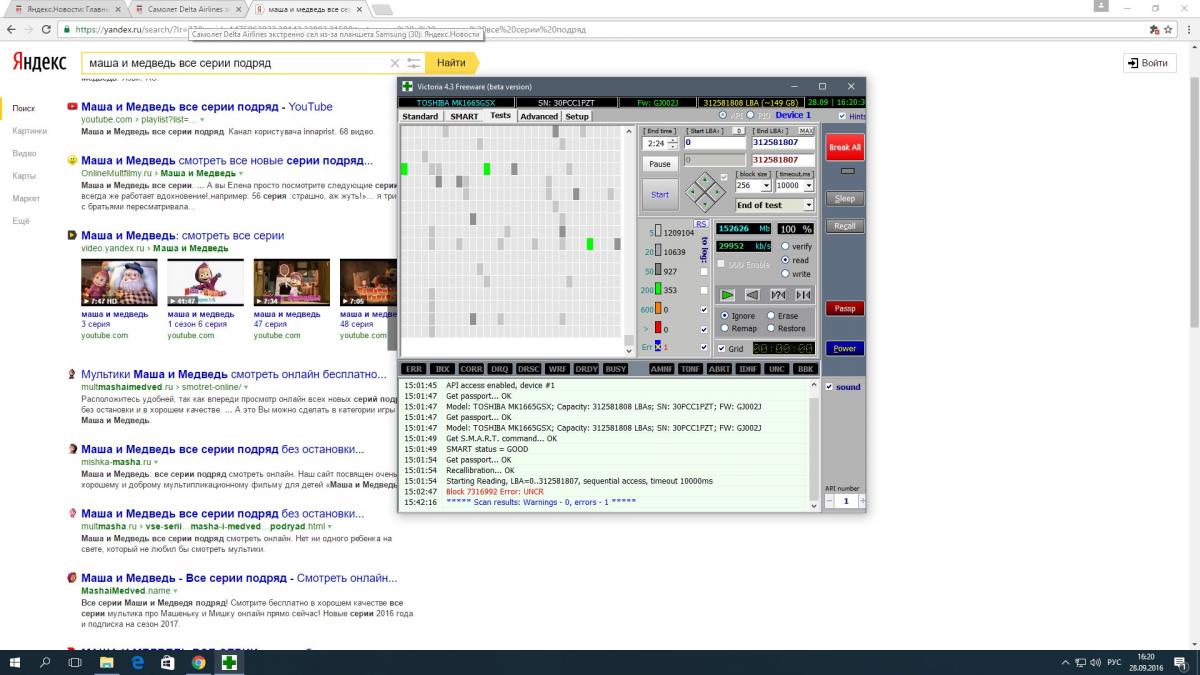Select the Restore radio option
1200x675 pixels.
[x=770, y=328]
